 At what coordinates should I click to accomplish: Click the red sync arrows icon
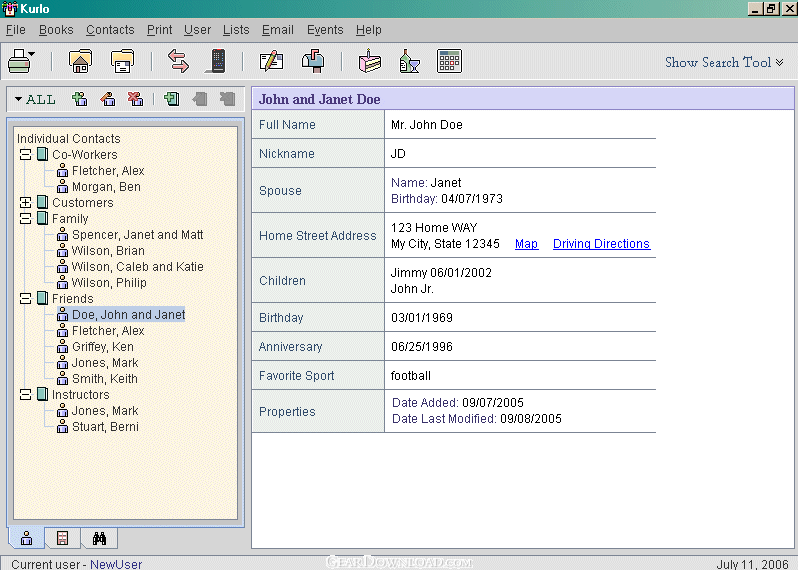coord(178,62)
